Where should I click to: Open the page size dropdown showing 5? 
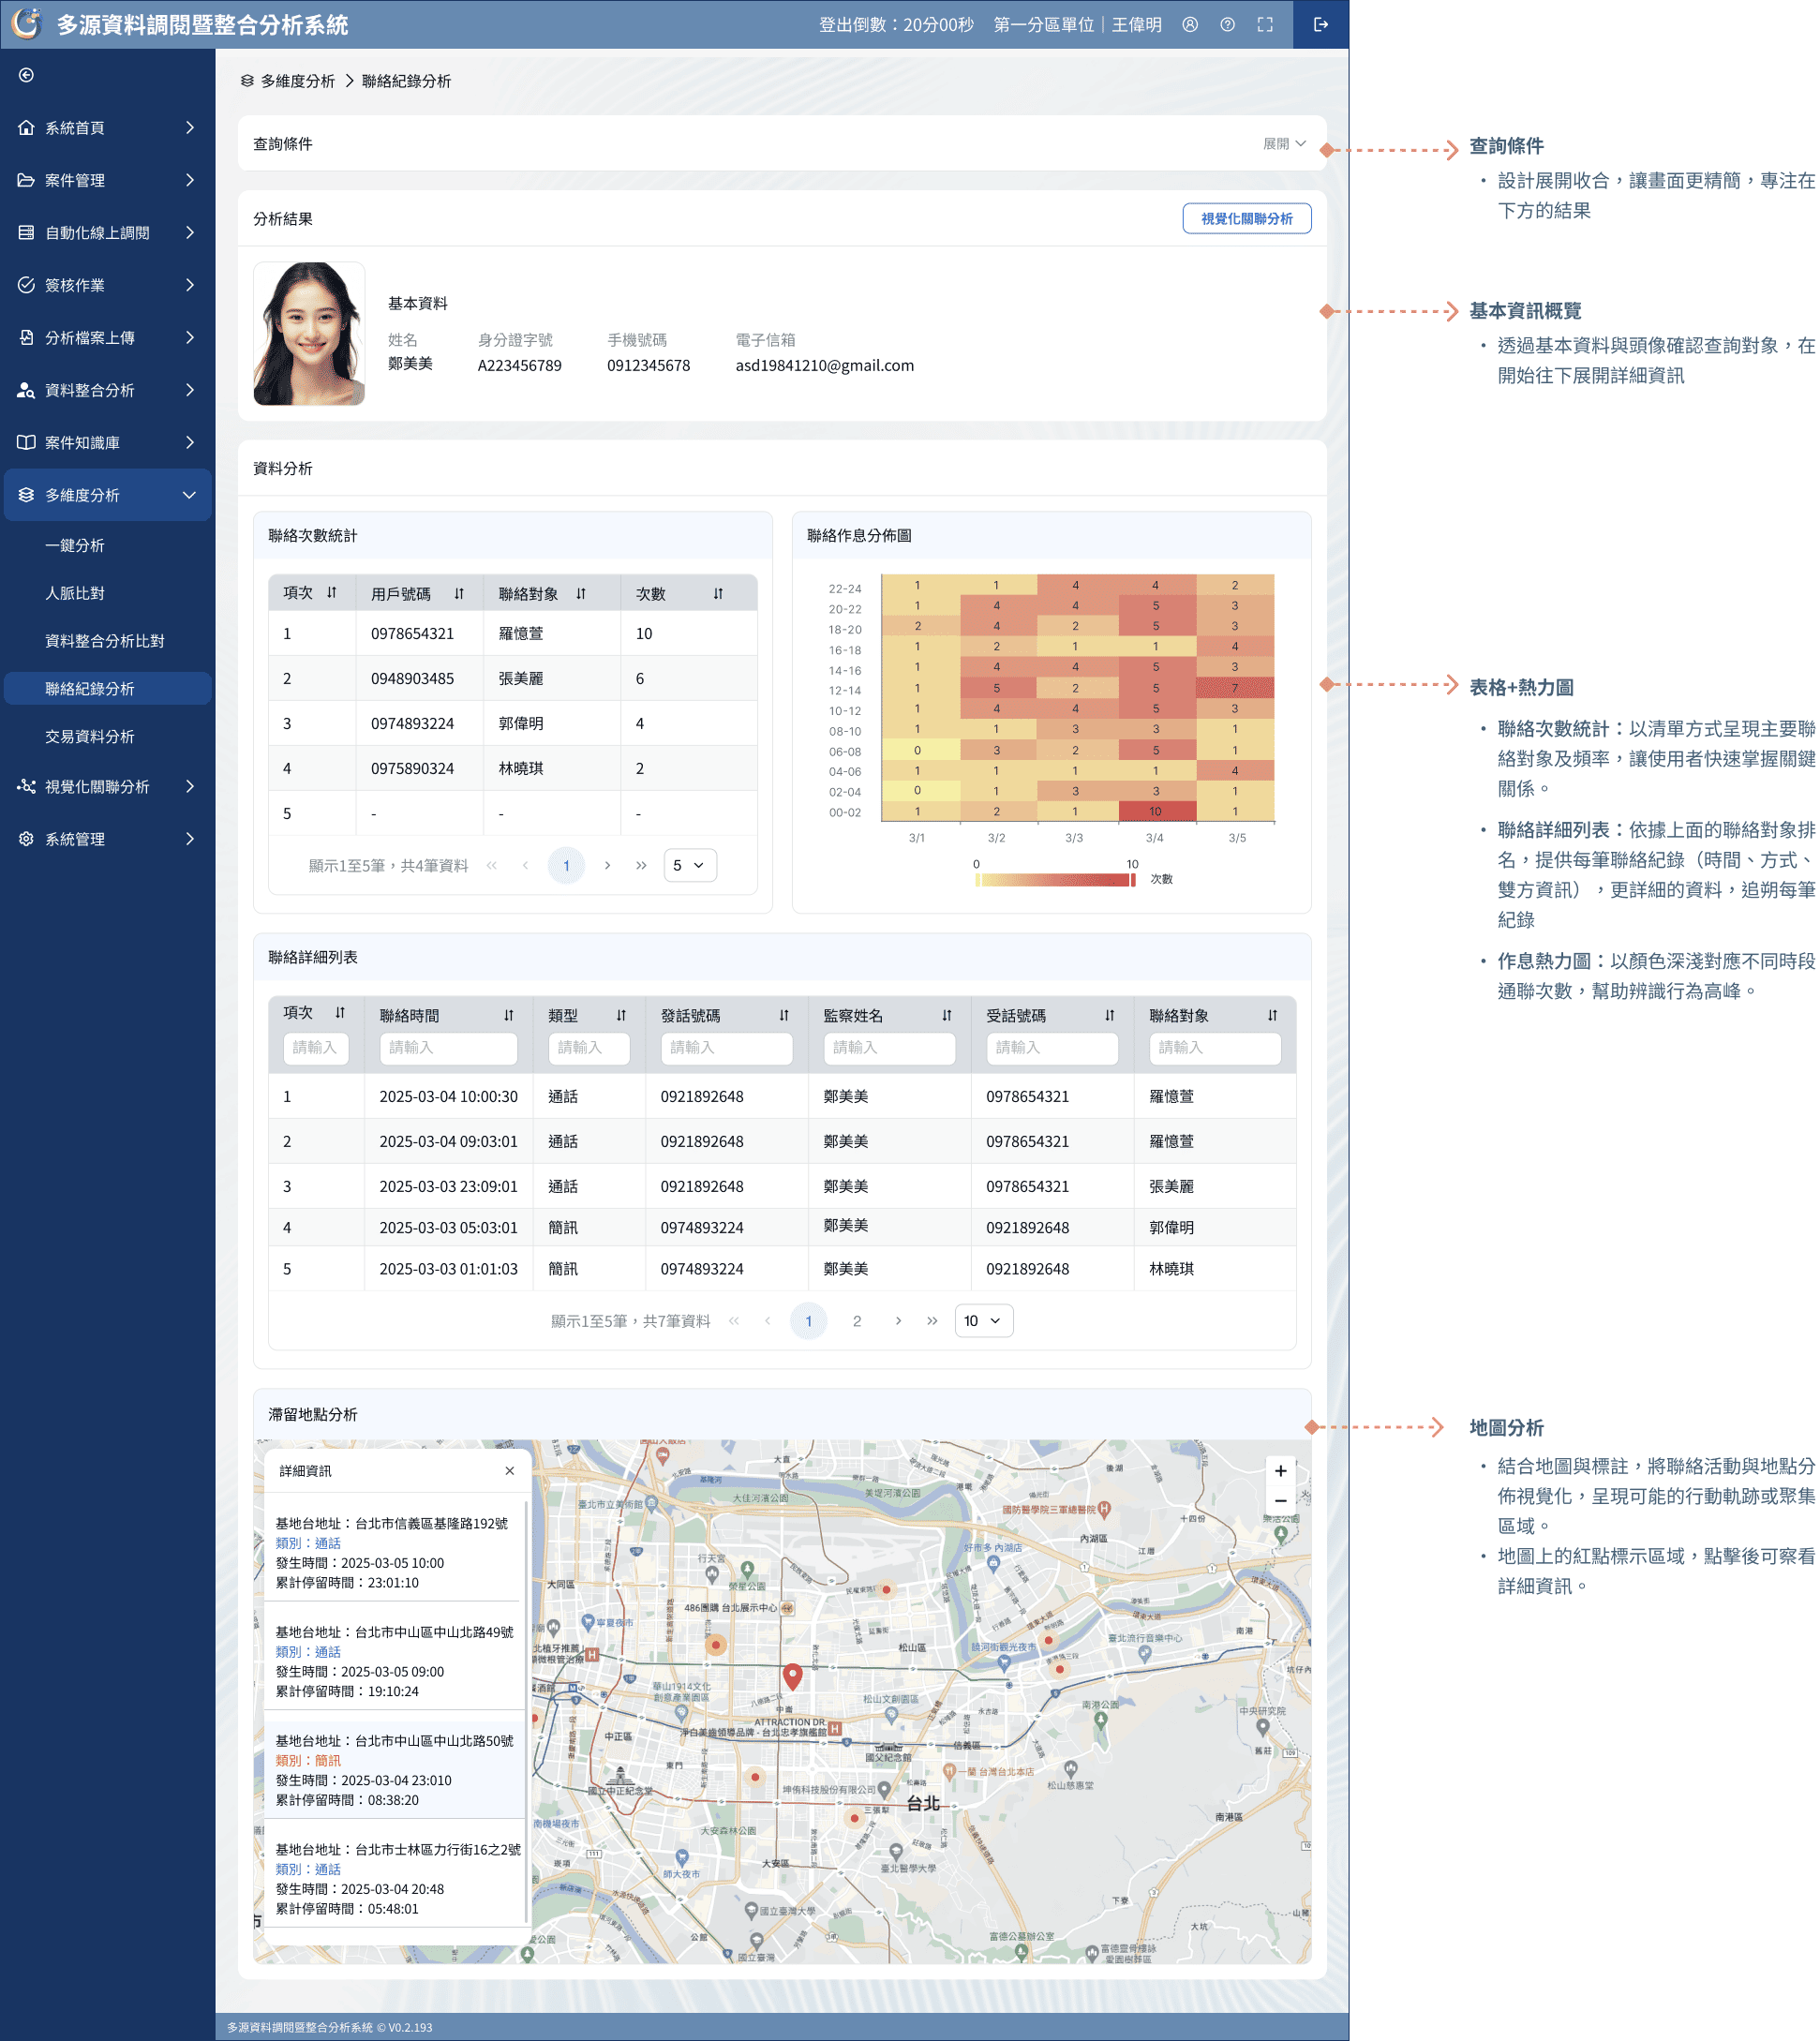click(x=689, y=865)
